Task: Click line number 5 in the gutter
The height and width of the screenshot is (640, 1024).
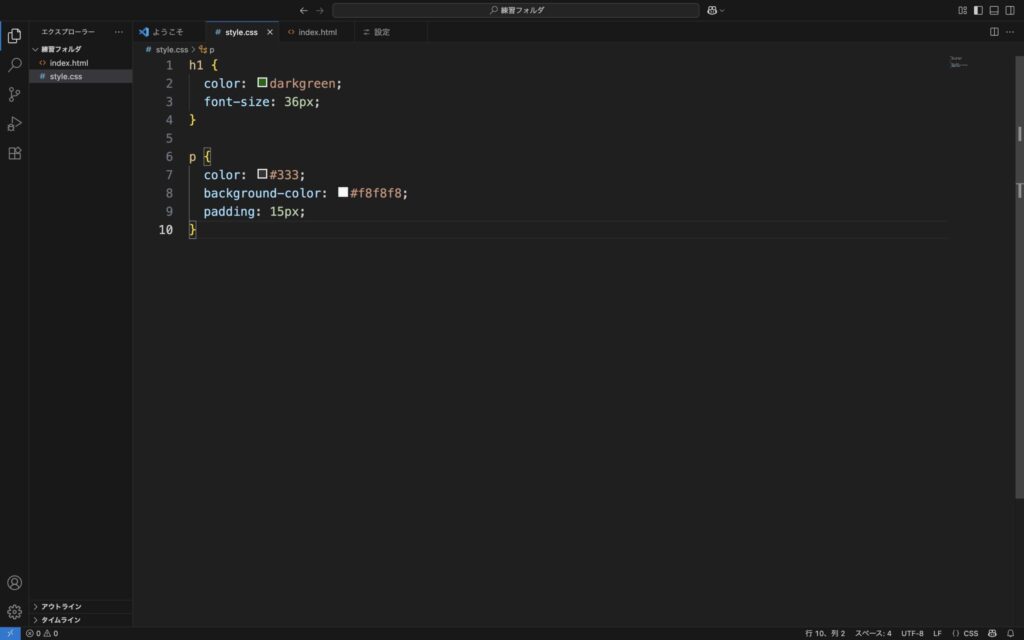Action: tap(169, 138)
